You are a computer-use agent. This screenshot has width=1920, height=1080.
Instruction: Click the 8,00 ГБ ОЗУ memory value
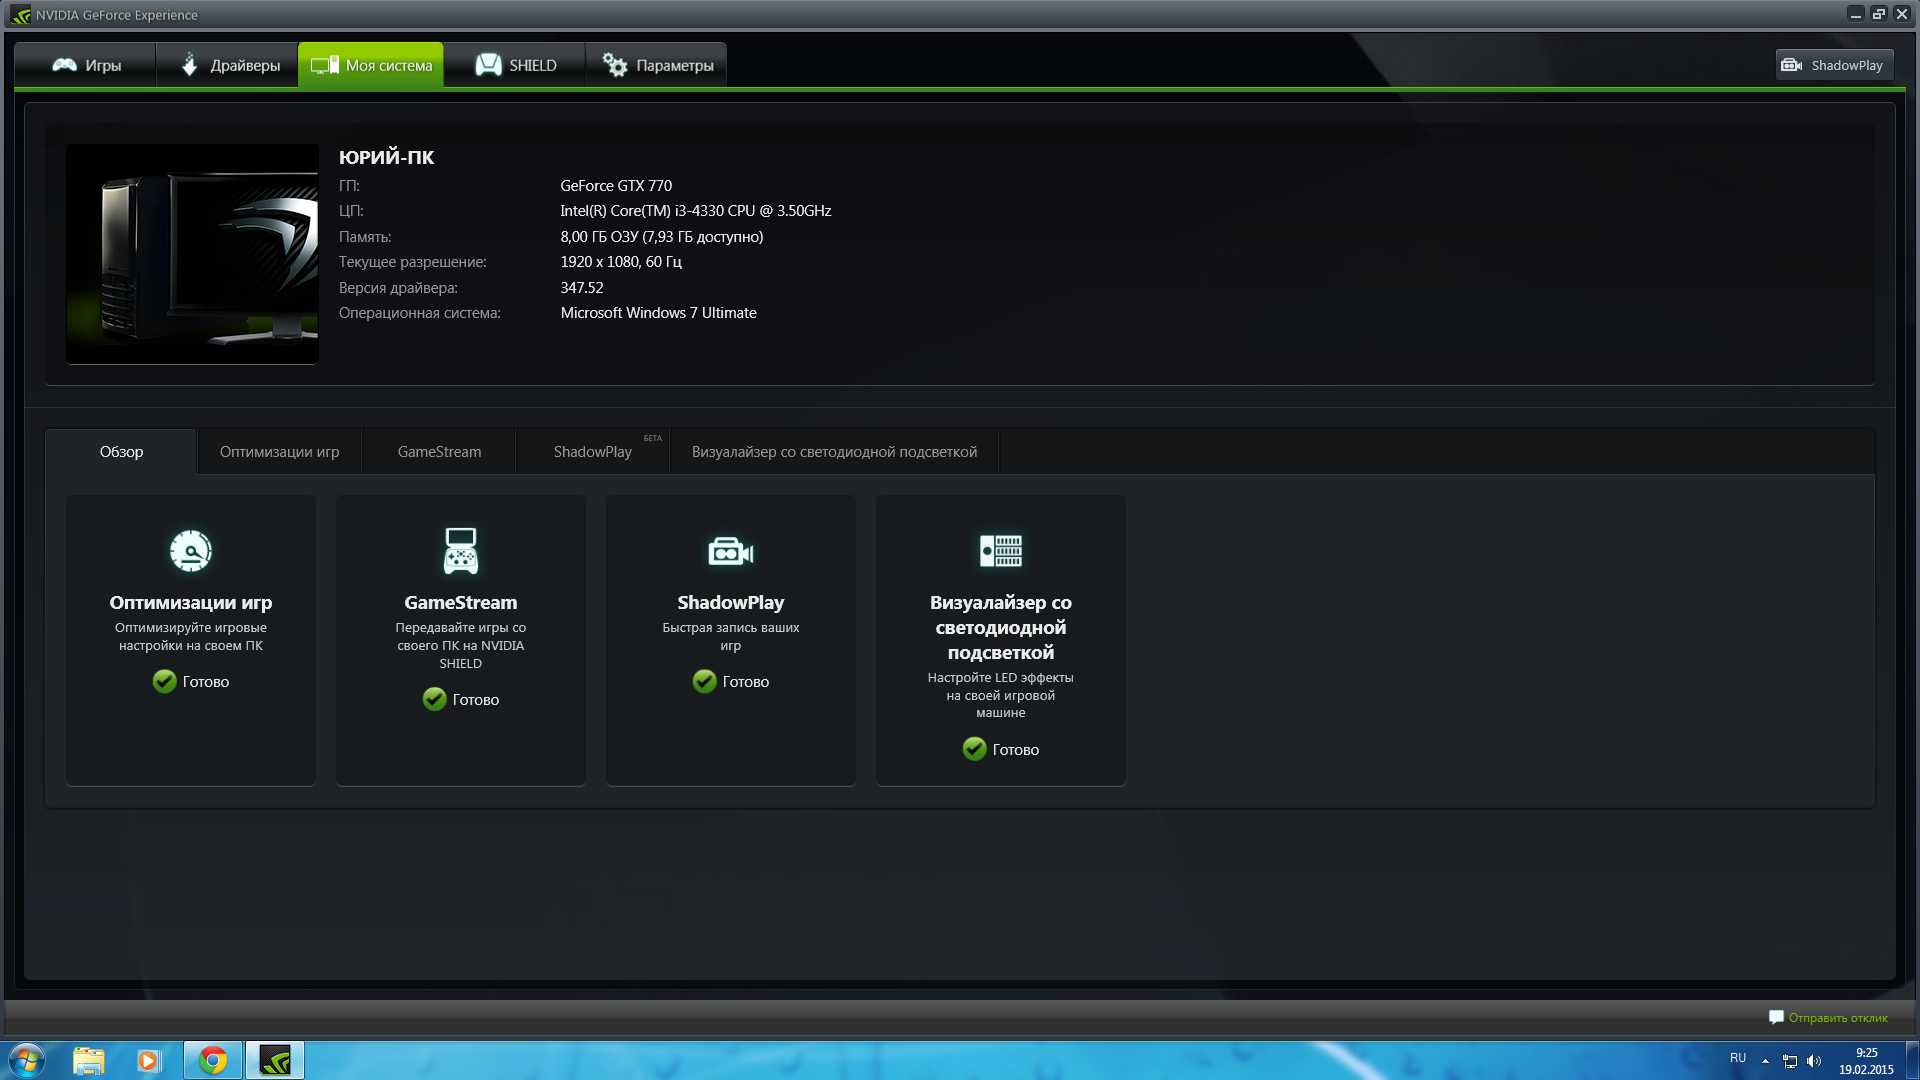click(x=662, y=237)
